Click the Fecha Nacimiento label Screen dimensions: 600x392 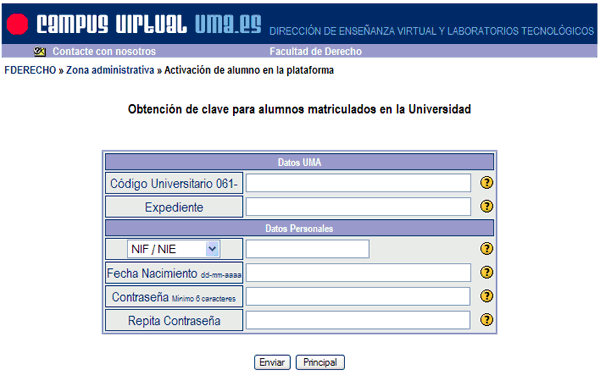(x=174, y=273)
